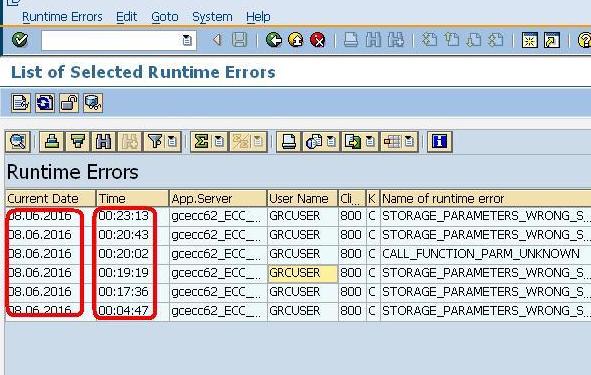Select the K column header
The height and width of the screenshot is (375, 591).
pyautogui.click(x=373, y=199)
